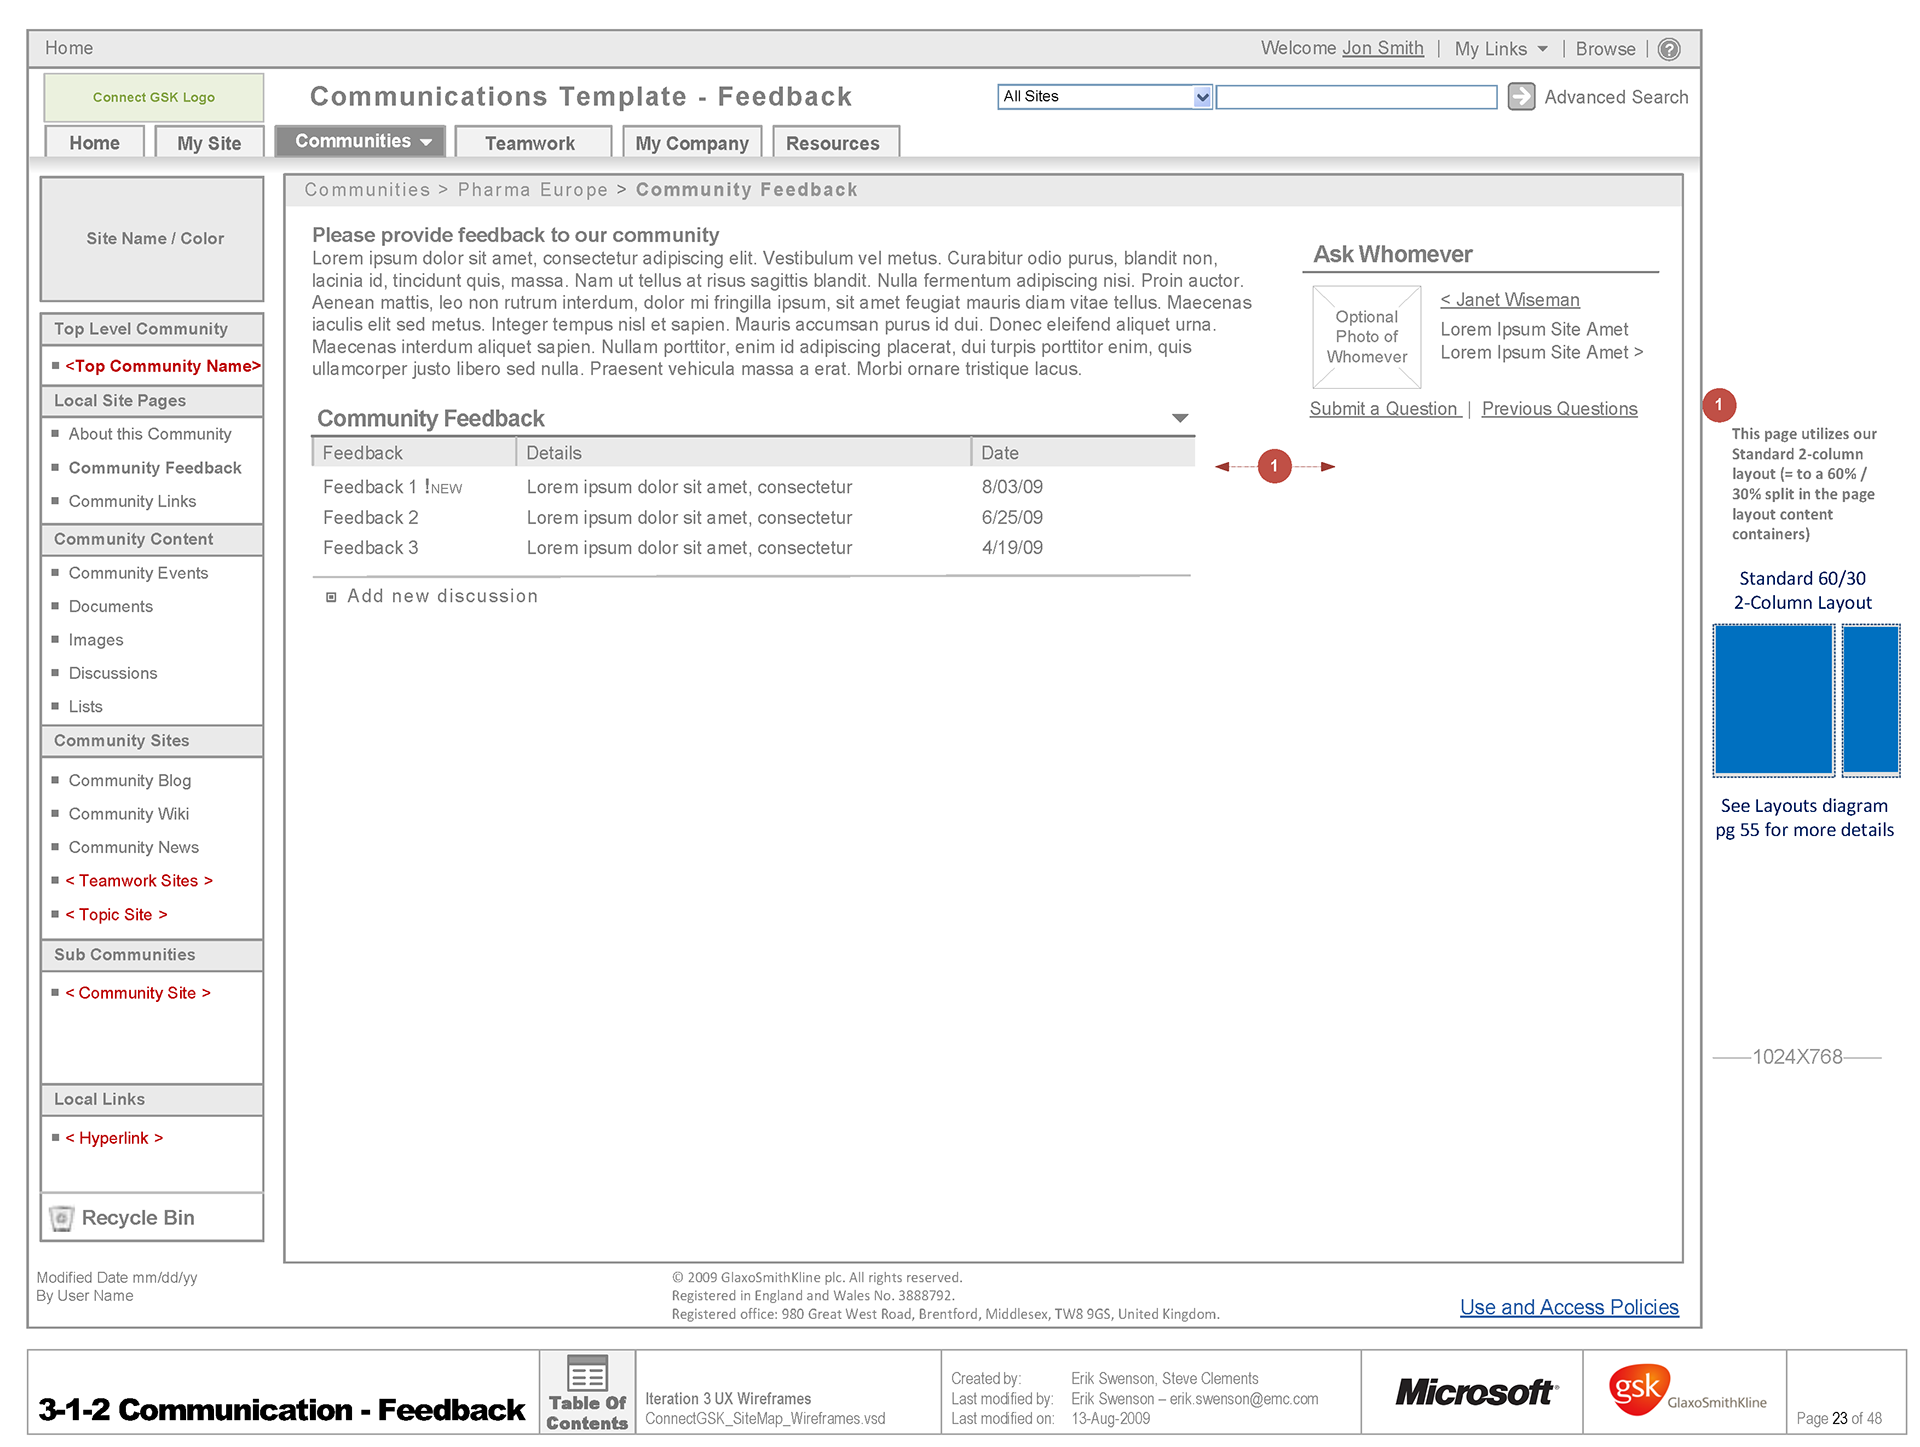This screenshot has height=1447, width=1920.
Task: Open the All Sites dropdown
Action: tap(1202, 97)
